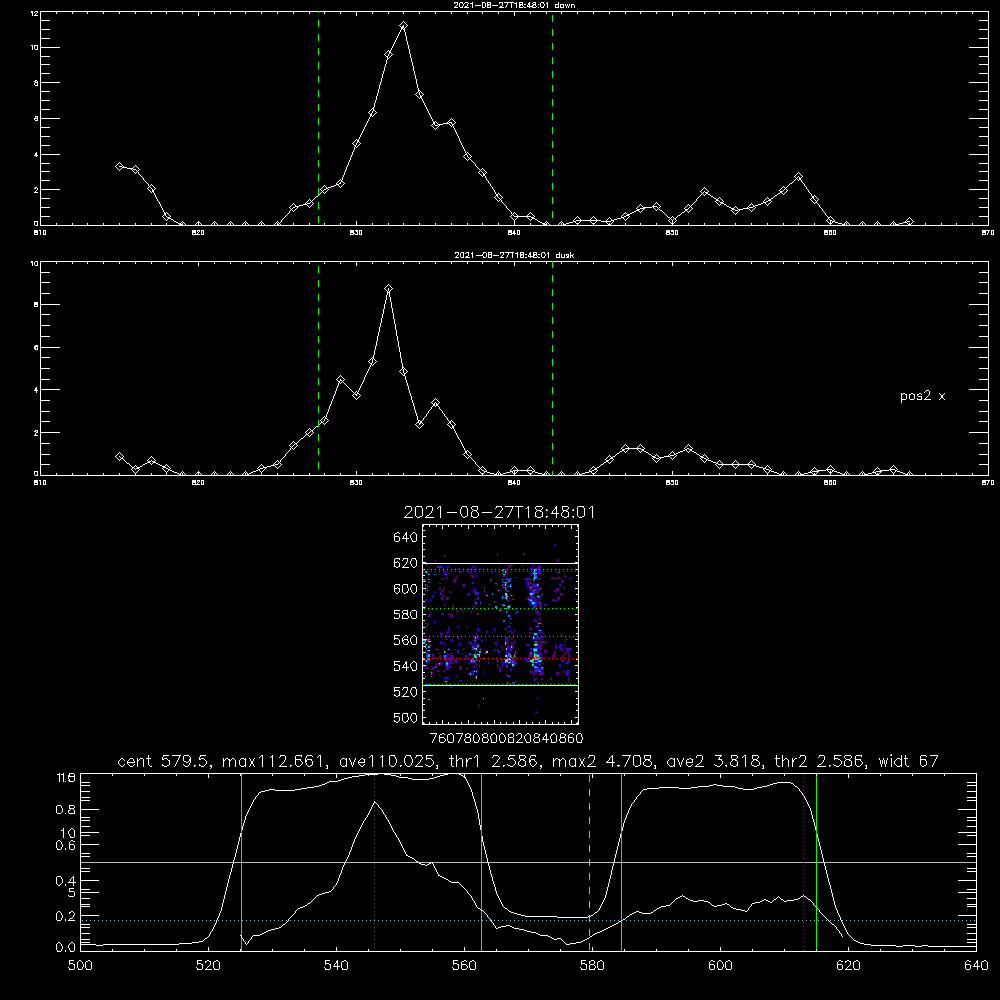The height and width of the screenshot is (1000, 1000).
Task: Click the first diamond data point of dusk curve
Action: point(119,457)
